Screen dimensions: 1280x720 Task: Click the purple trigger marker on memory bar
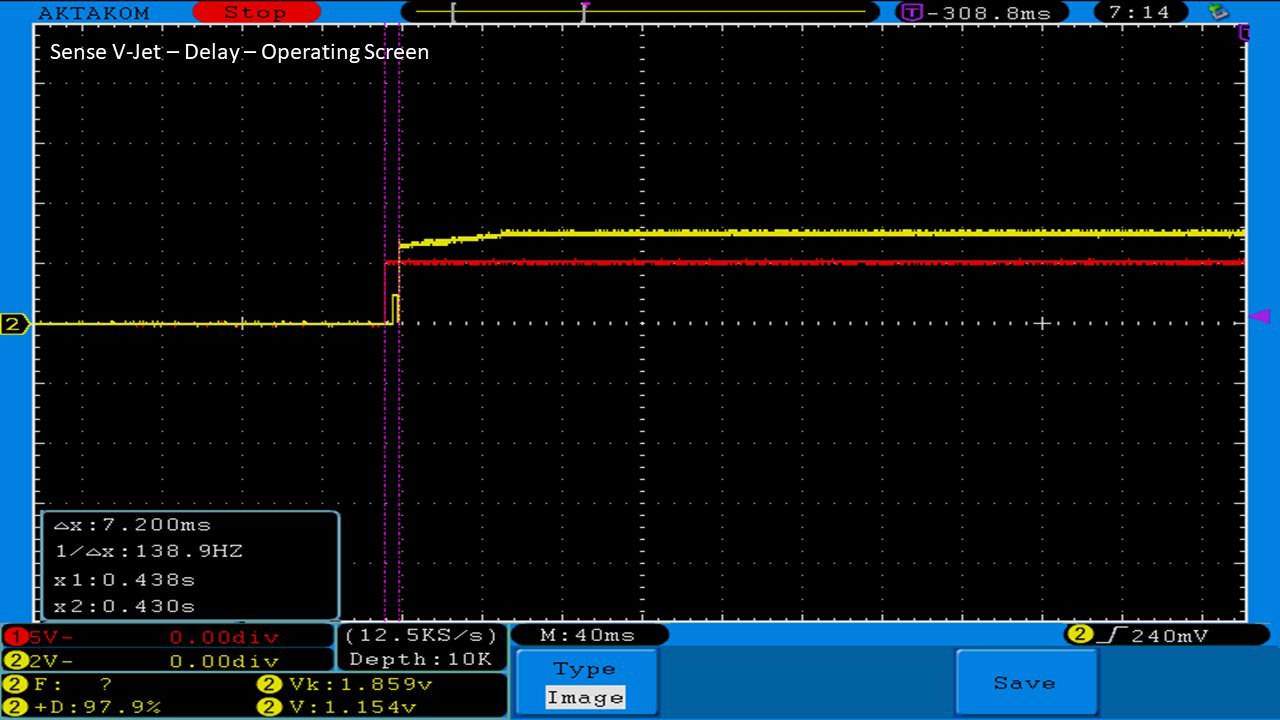tap(586, 7)
